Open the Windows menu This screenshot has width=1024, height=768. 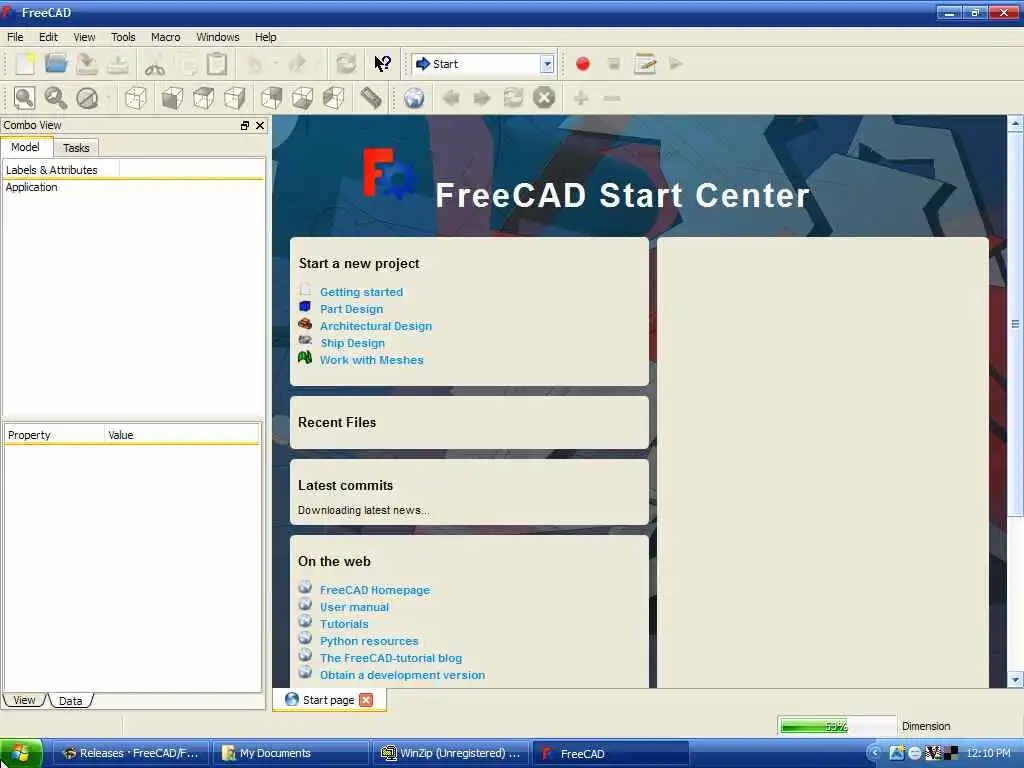pos(218,37)
